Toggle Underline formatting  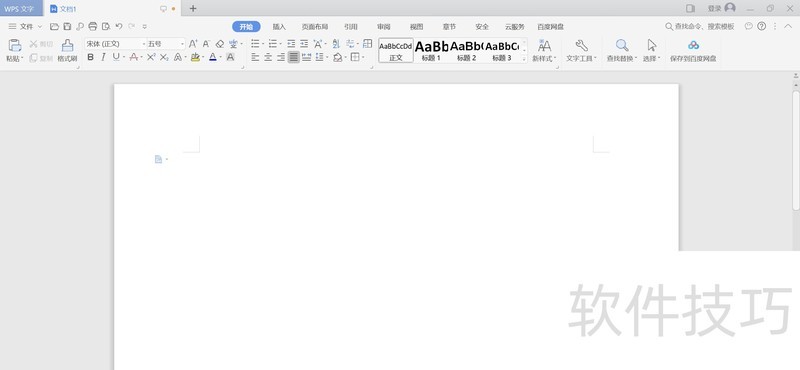(x=116, y=57)
